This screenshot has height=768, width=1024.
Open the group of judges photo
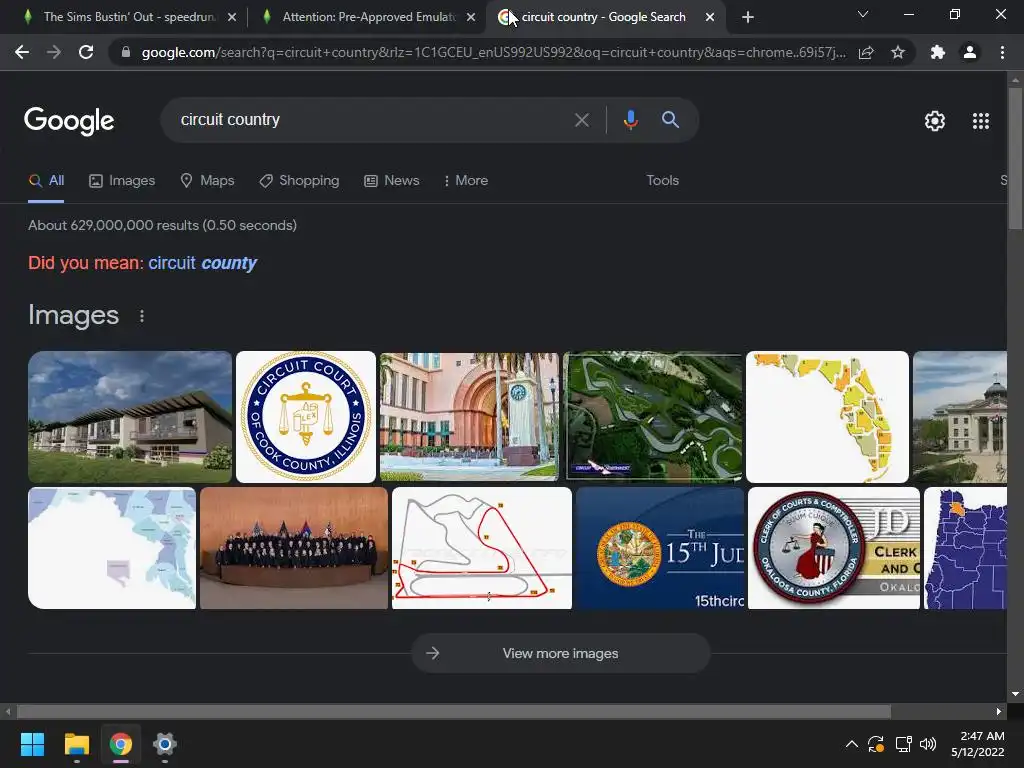click(x=294, y=548)
